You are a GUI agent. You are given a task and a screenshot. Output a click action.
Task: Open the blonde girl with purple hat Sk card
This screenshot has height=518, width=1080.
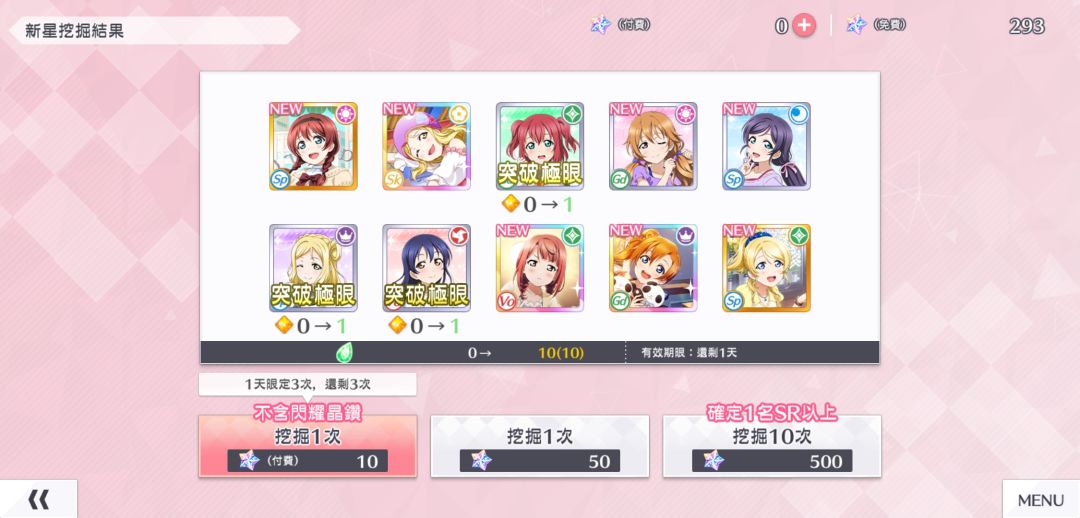[426, 146]
